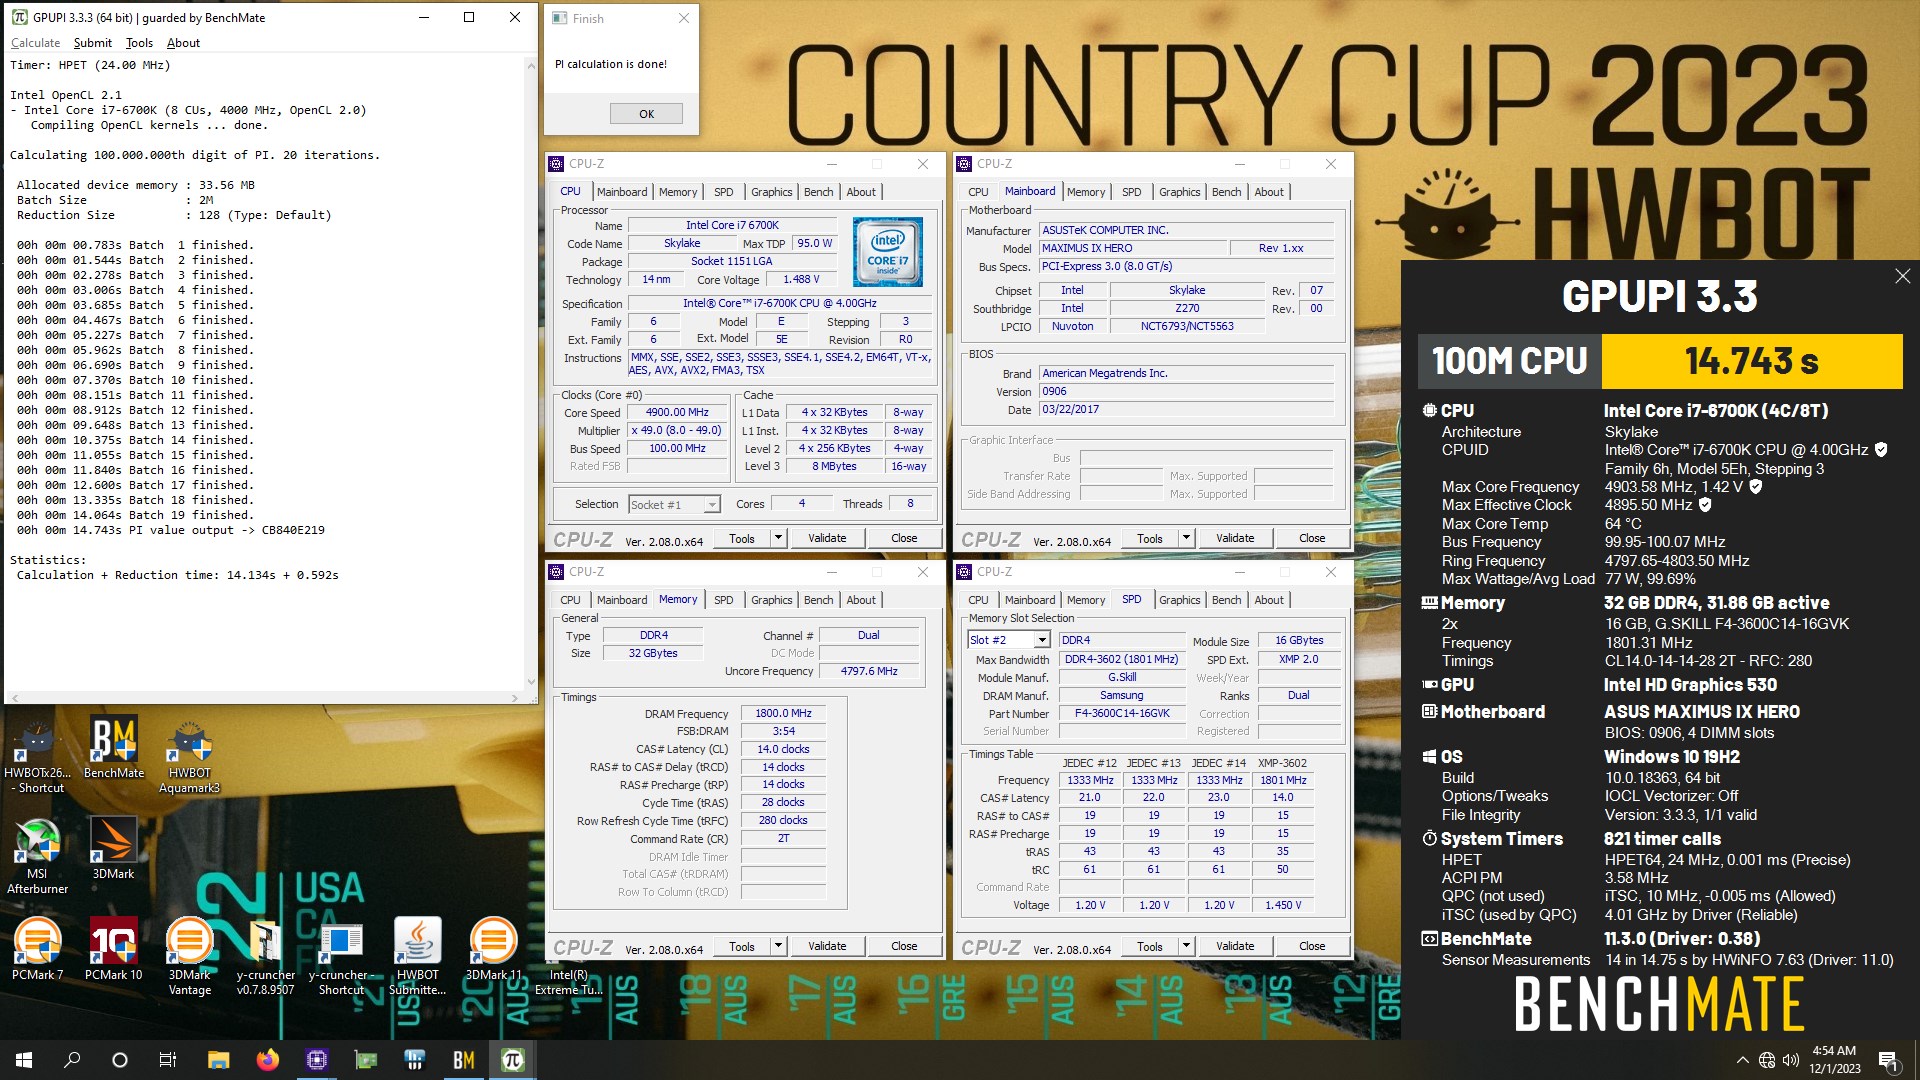1920x1080 pixels.
Task: Open the Submit menu in GPUPI
Action: [x=92, y=43]
